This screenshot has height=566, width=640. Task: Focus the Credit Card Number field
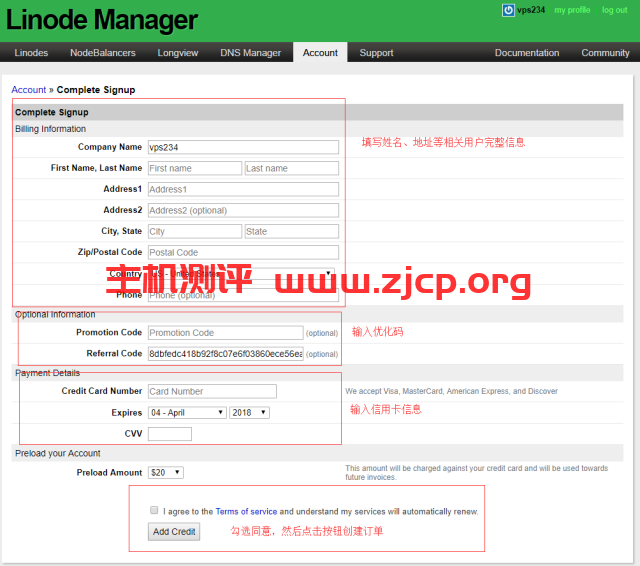coord(212,391)
